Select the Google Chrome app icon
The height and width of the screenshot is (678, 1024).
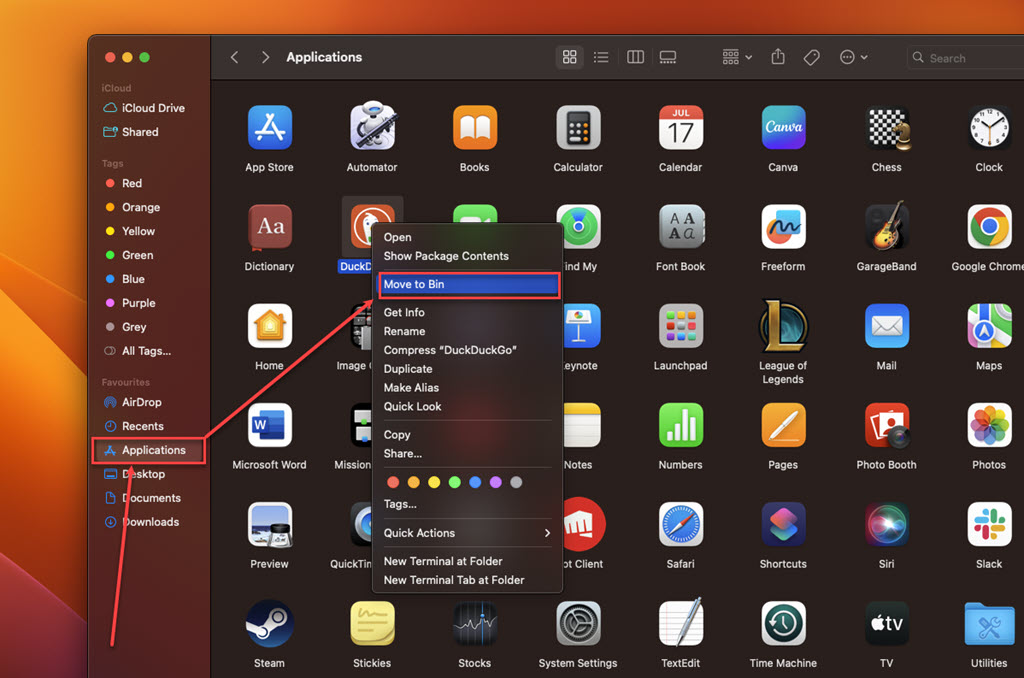coord(989,227)
